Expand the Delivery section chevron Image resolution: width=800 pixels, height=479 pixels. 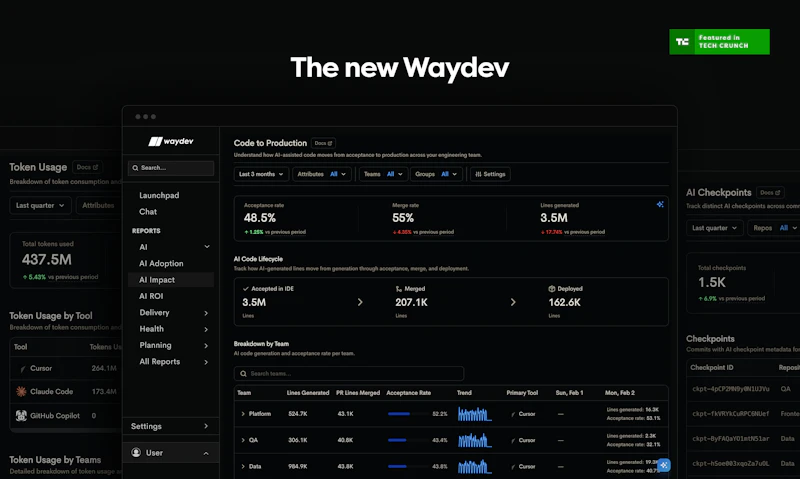click(x=206, y=313)
